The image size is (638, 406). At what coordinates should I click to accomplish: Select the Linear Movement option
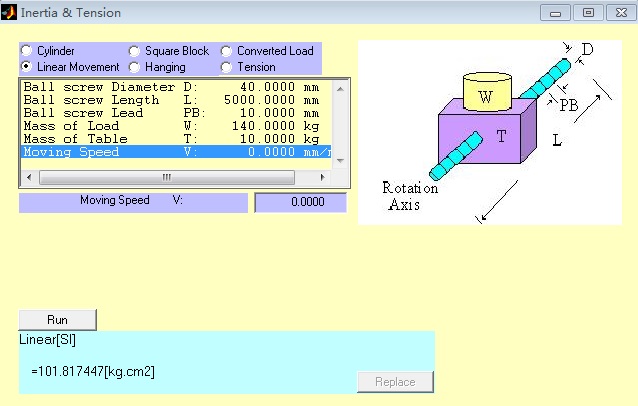[27, 67]
